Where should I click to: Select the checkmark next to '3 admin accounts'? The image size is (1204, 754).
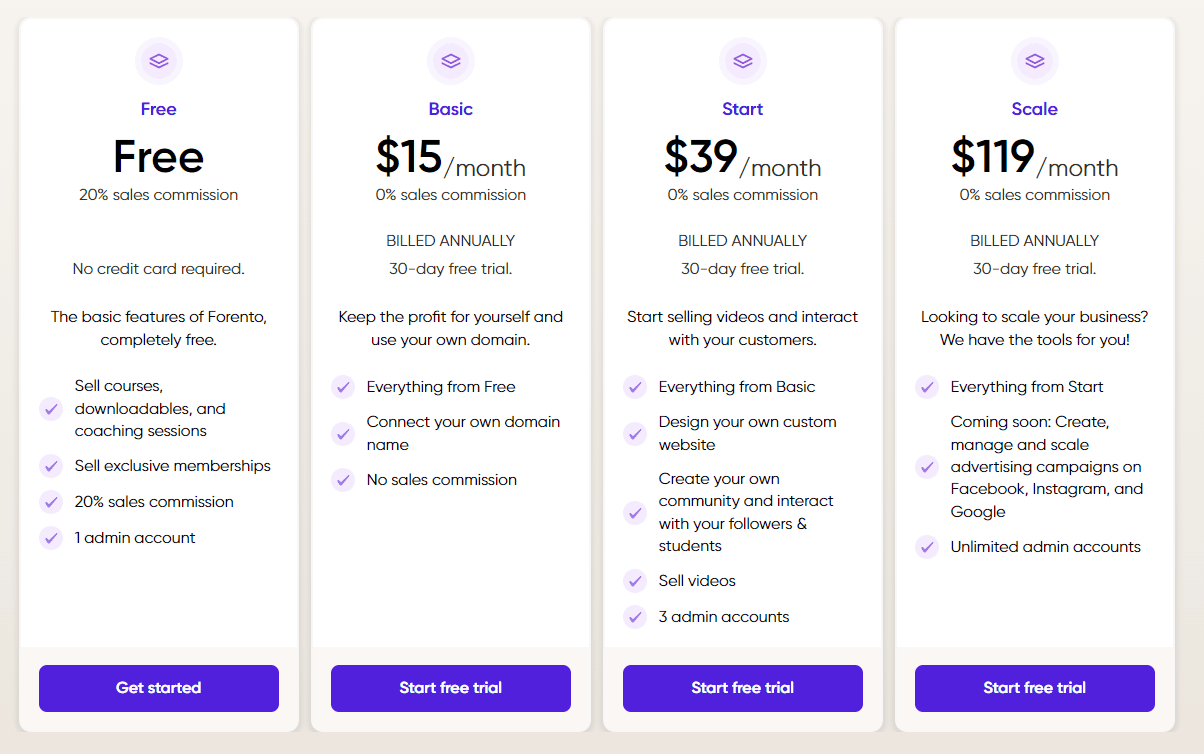(635, 617)
